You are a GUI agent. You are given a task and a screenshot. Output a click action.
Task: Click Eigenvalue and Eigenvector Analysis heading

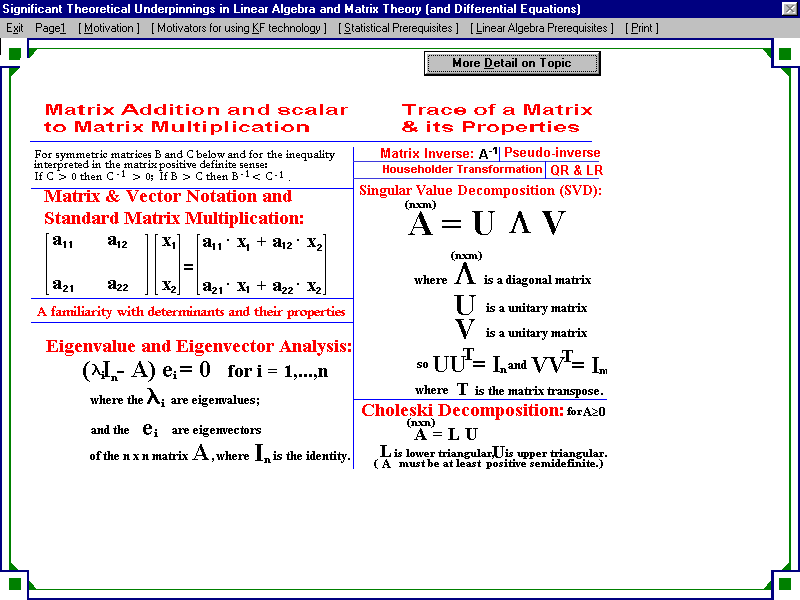198,346
